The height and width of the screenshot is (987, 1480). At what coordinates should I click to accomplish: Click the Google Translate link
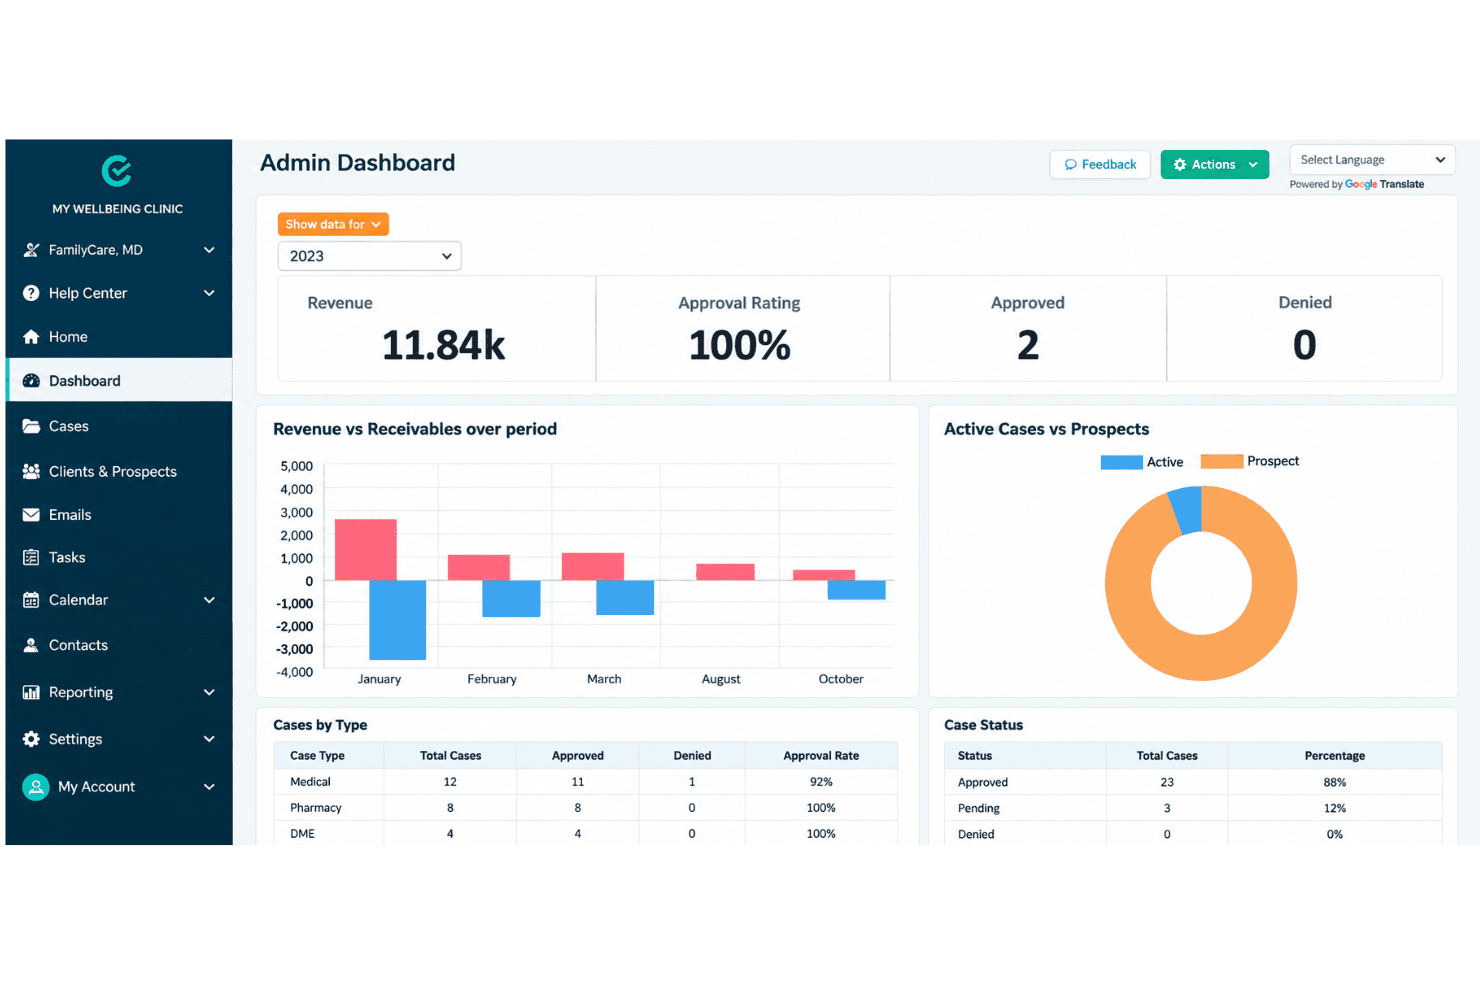click(x=1384, y=185)
